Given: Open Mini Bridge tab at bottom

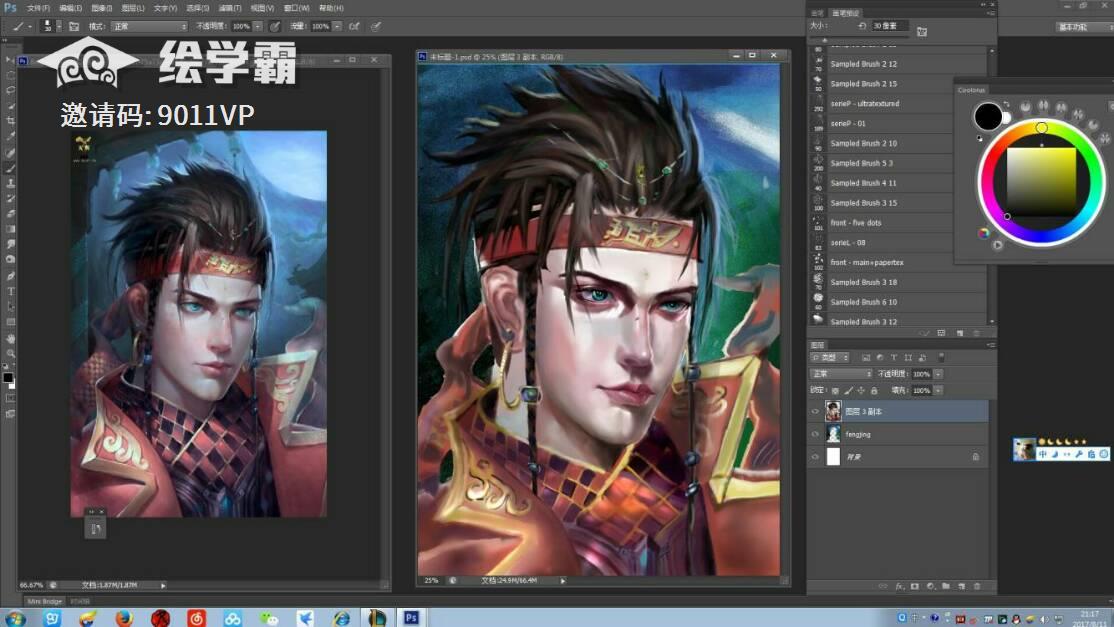Looking at the screenshot, I should (45, 601).
